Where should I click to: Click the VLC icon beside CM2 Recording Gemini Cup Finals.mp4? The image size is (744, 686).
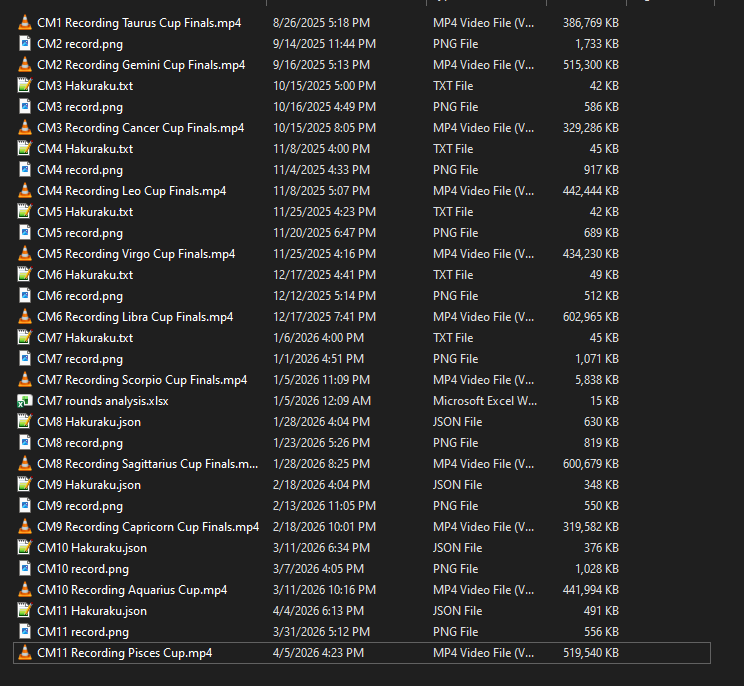25,65
